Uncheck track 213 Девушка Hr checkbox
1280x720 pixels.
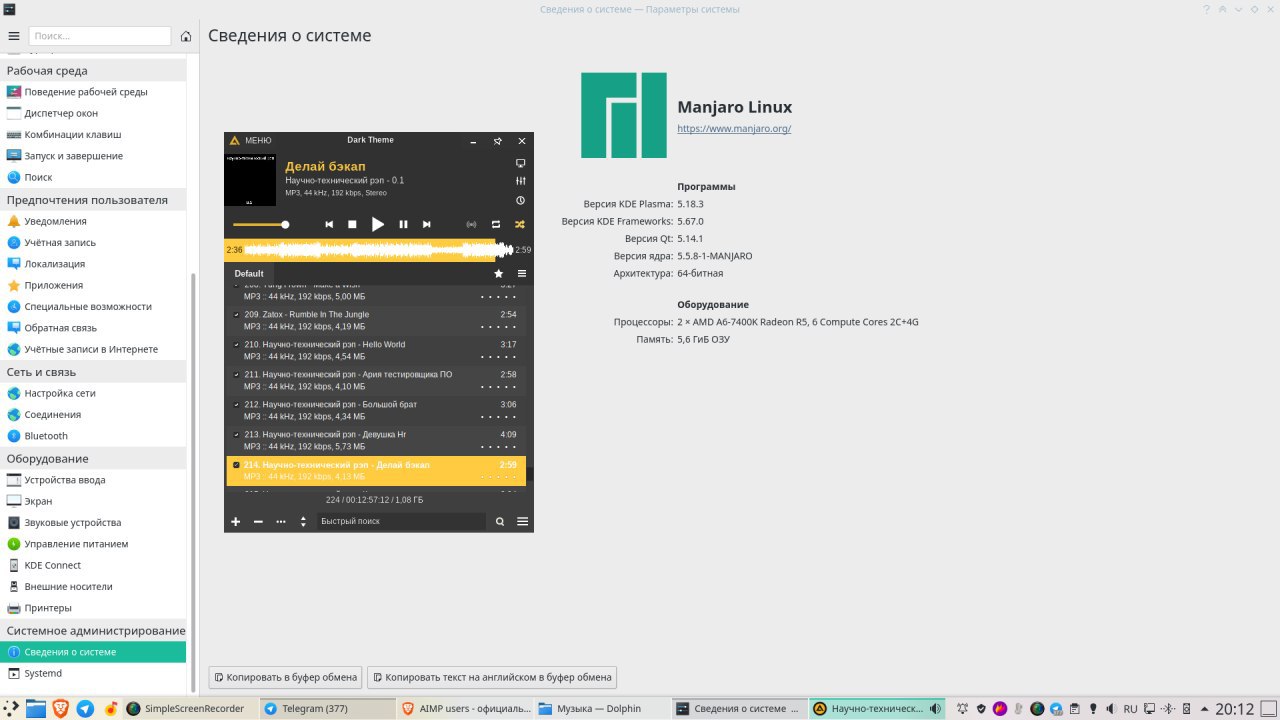click(x=236, y=434)
